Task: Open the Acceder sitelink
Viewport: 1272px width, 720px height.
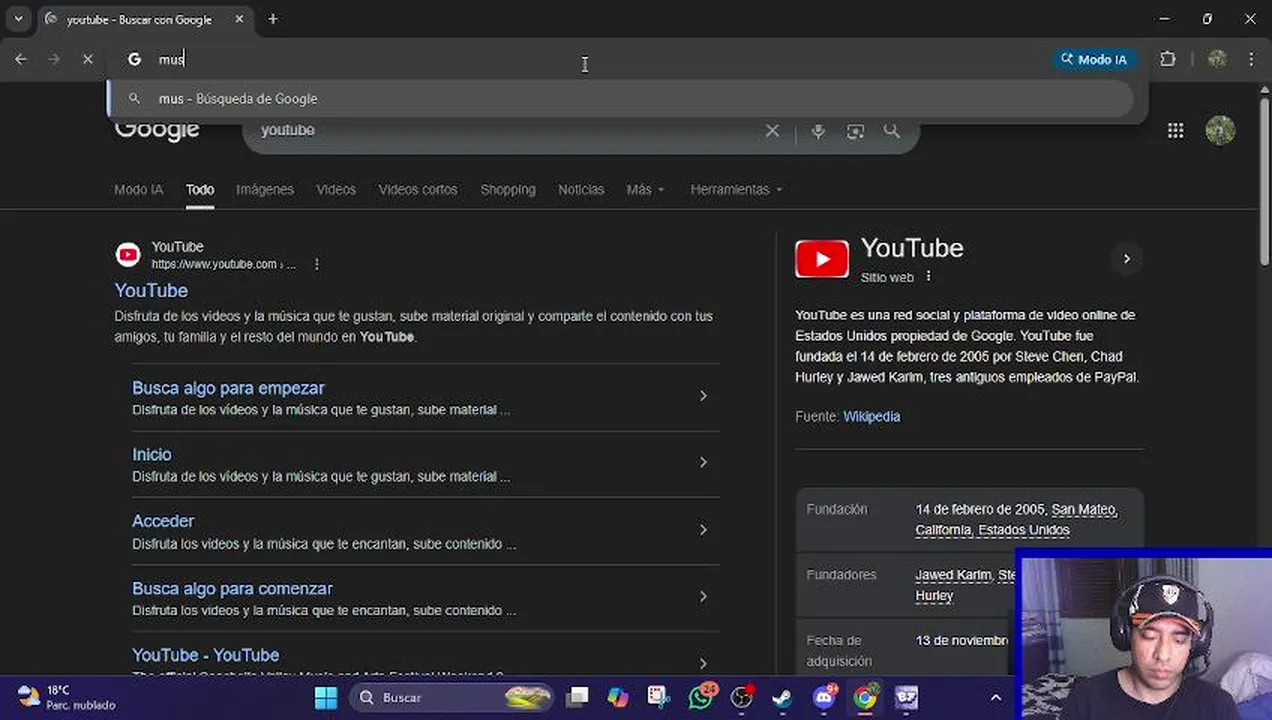Action: tap(163, 521)
